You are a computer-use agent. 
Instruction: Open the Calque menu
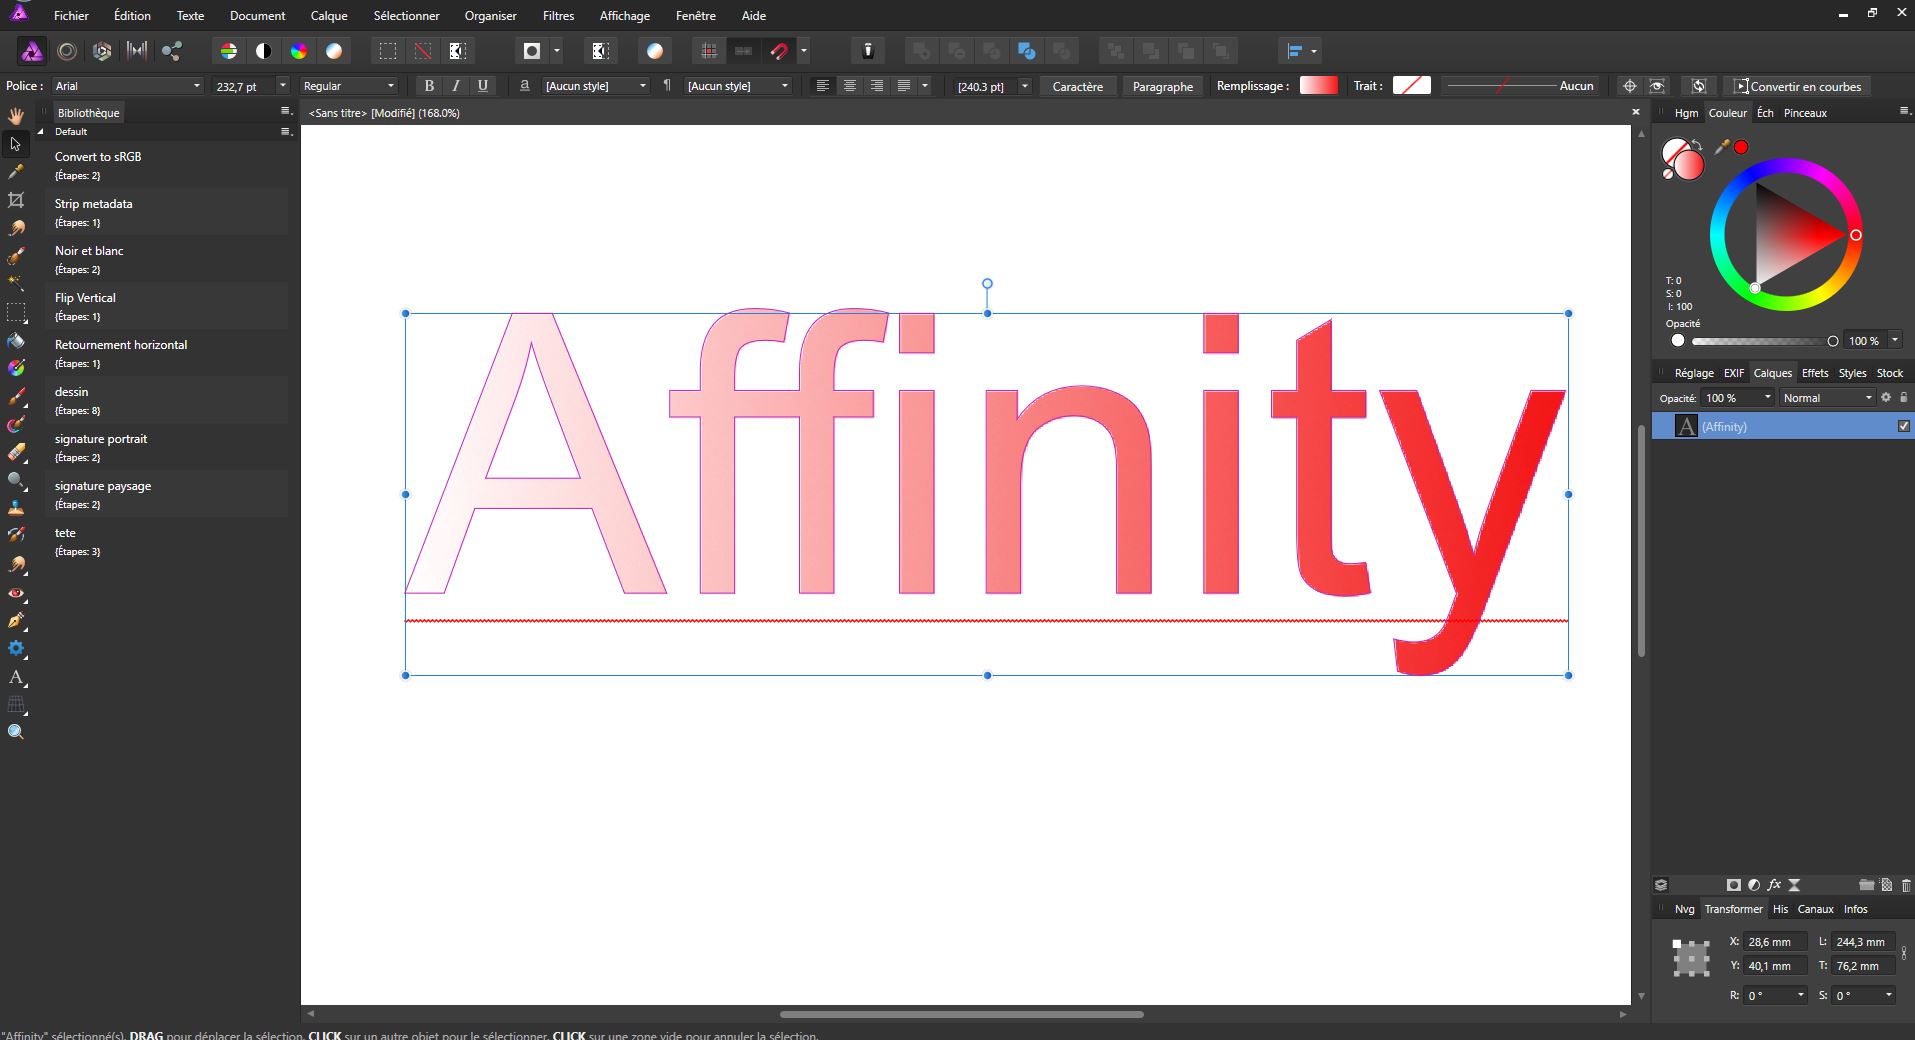(329, 15)
